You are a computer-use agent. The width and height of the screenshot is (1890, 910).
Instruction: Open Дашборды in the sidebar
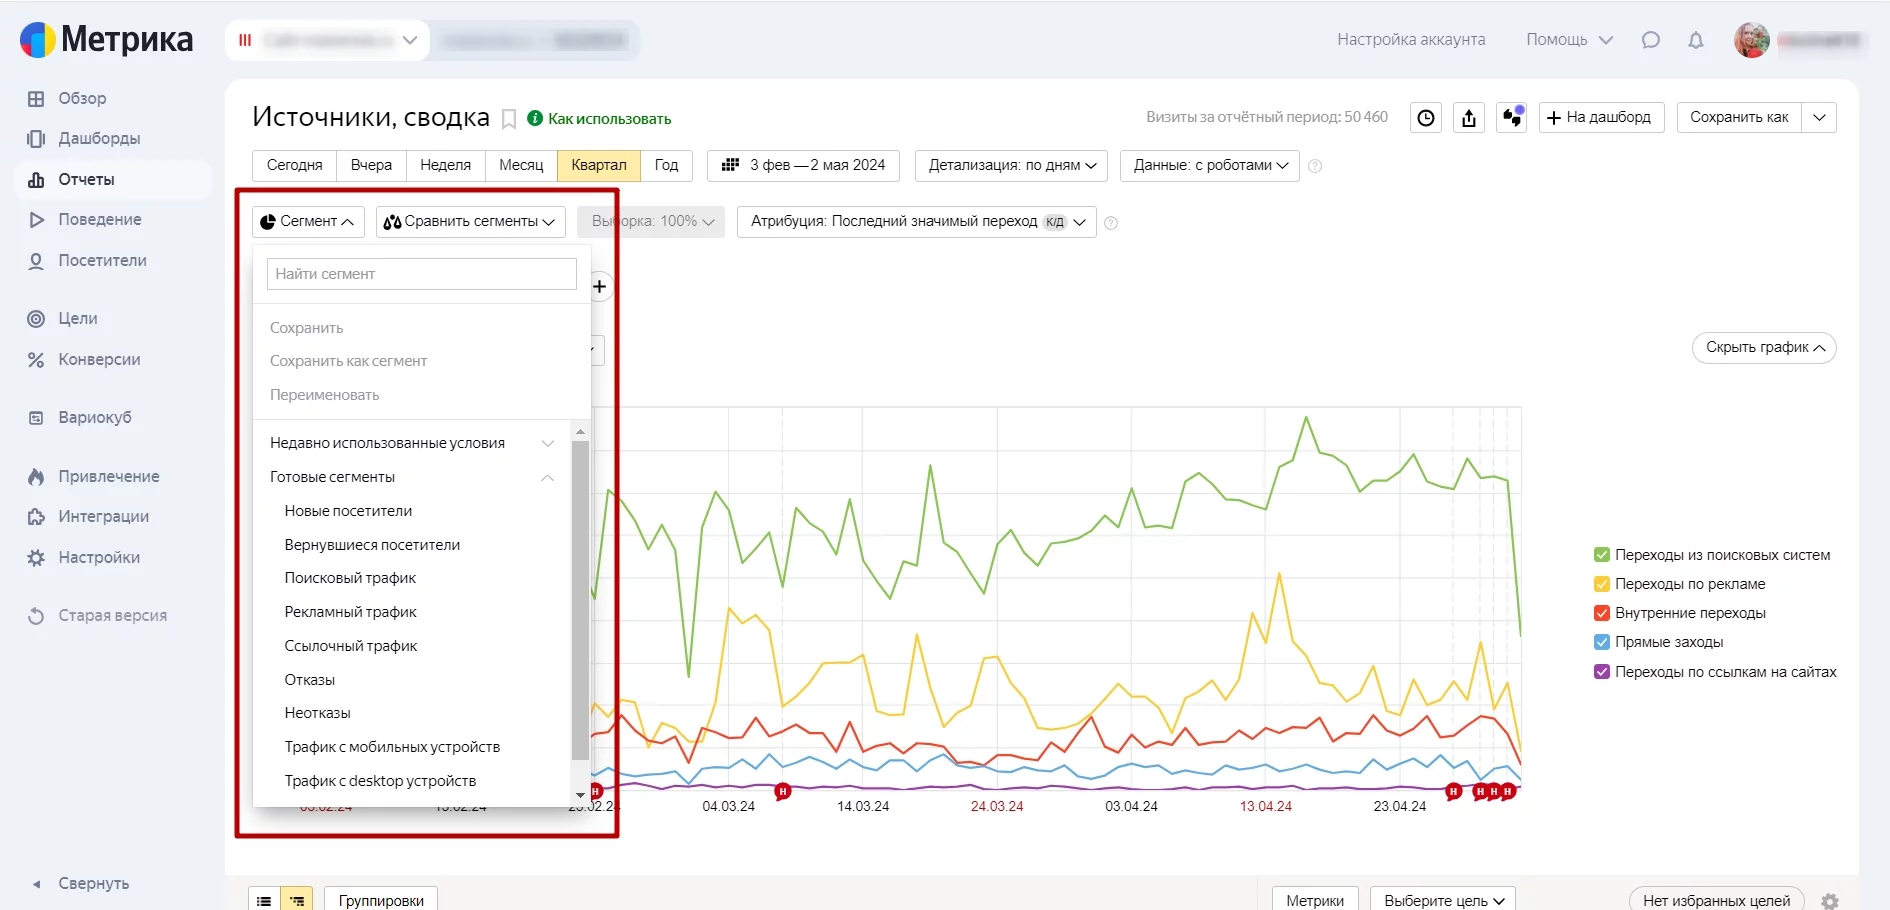click(99, 138)
